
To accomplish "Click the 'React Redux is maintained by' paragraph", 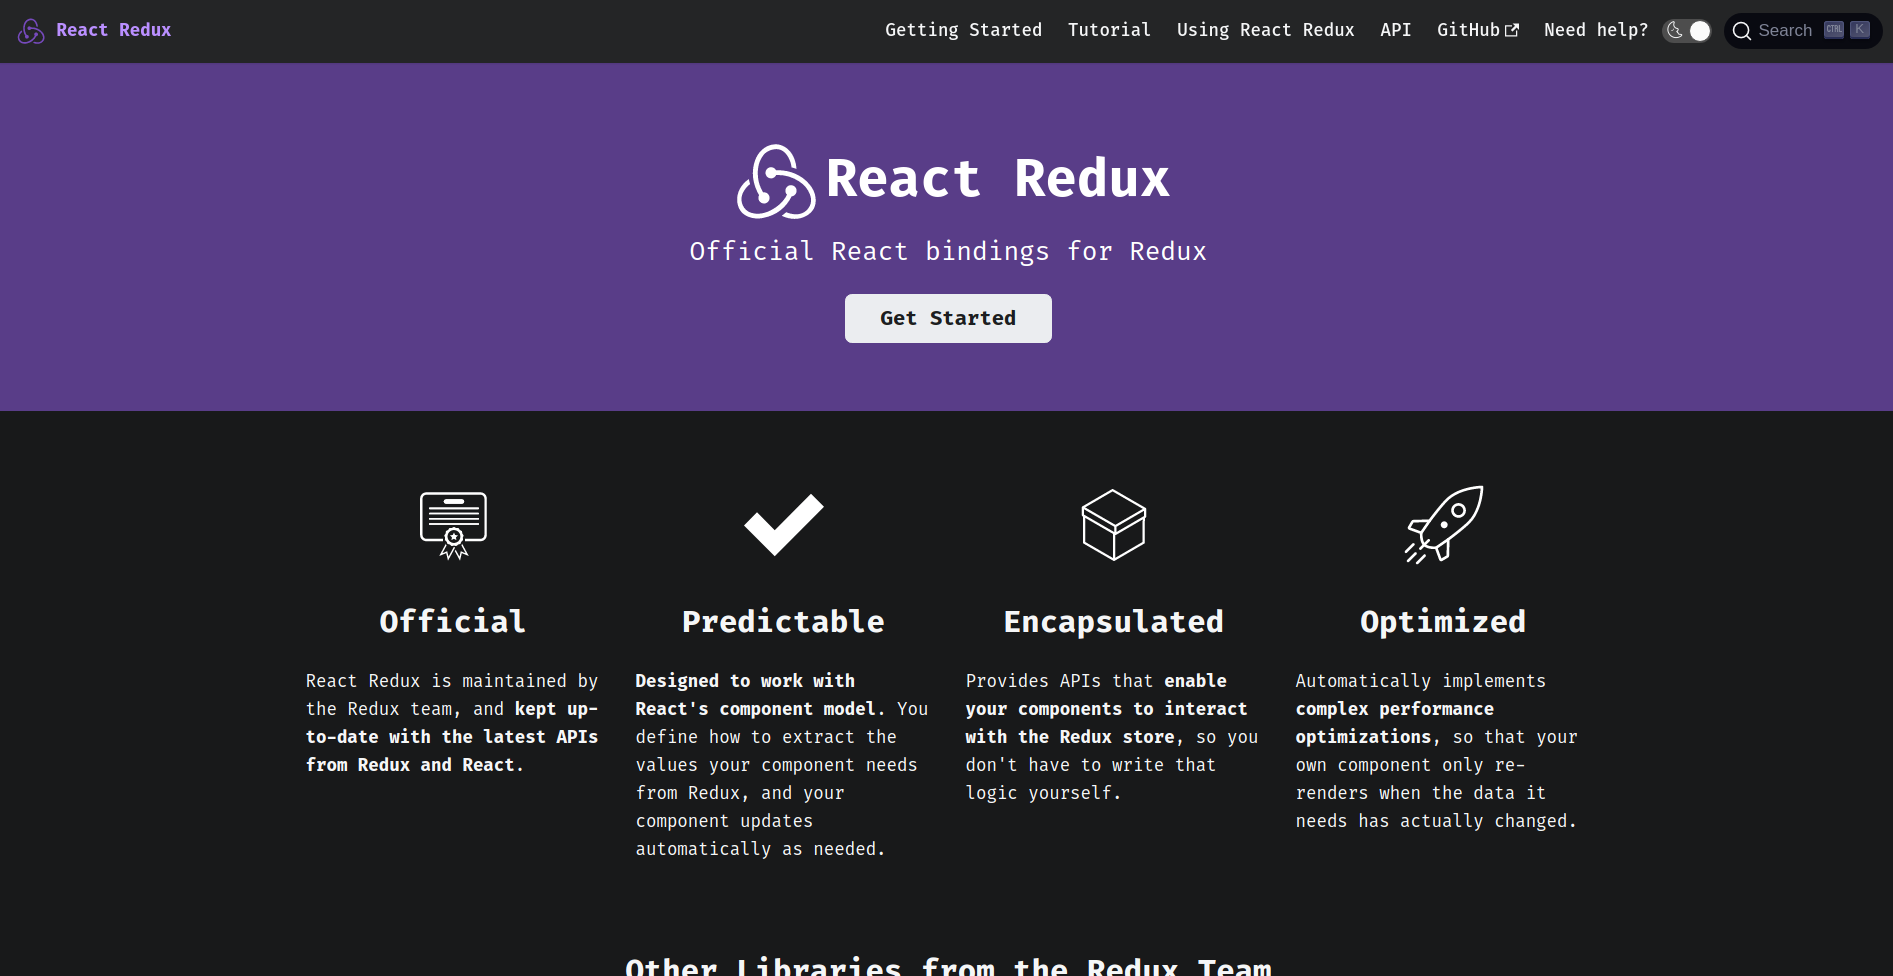I will click(452, 722).
